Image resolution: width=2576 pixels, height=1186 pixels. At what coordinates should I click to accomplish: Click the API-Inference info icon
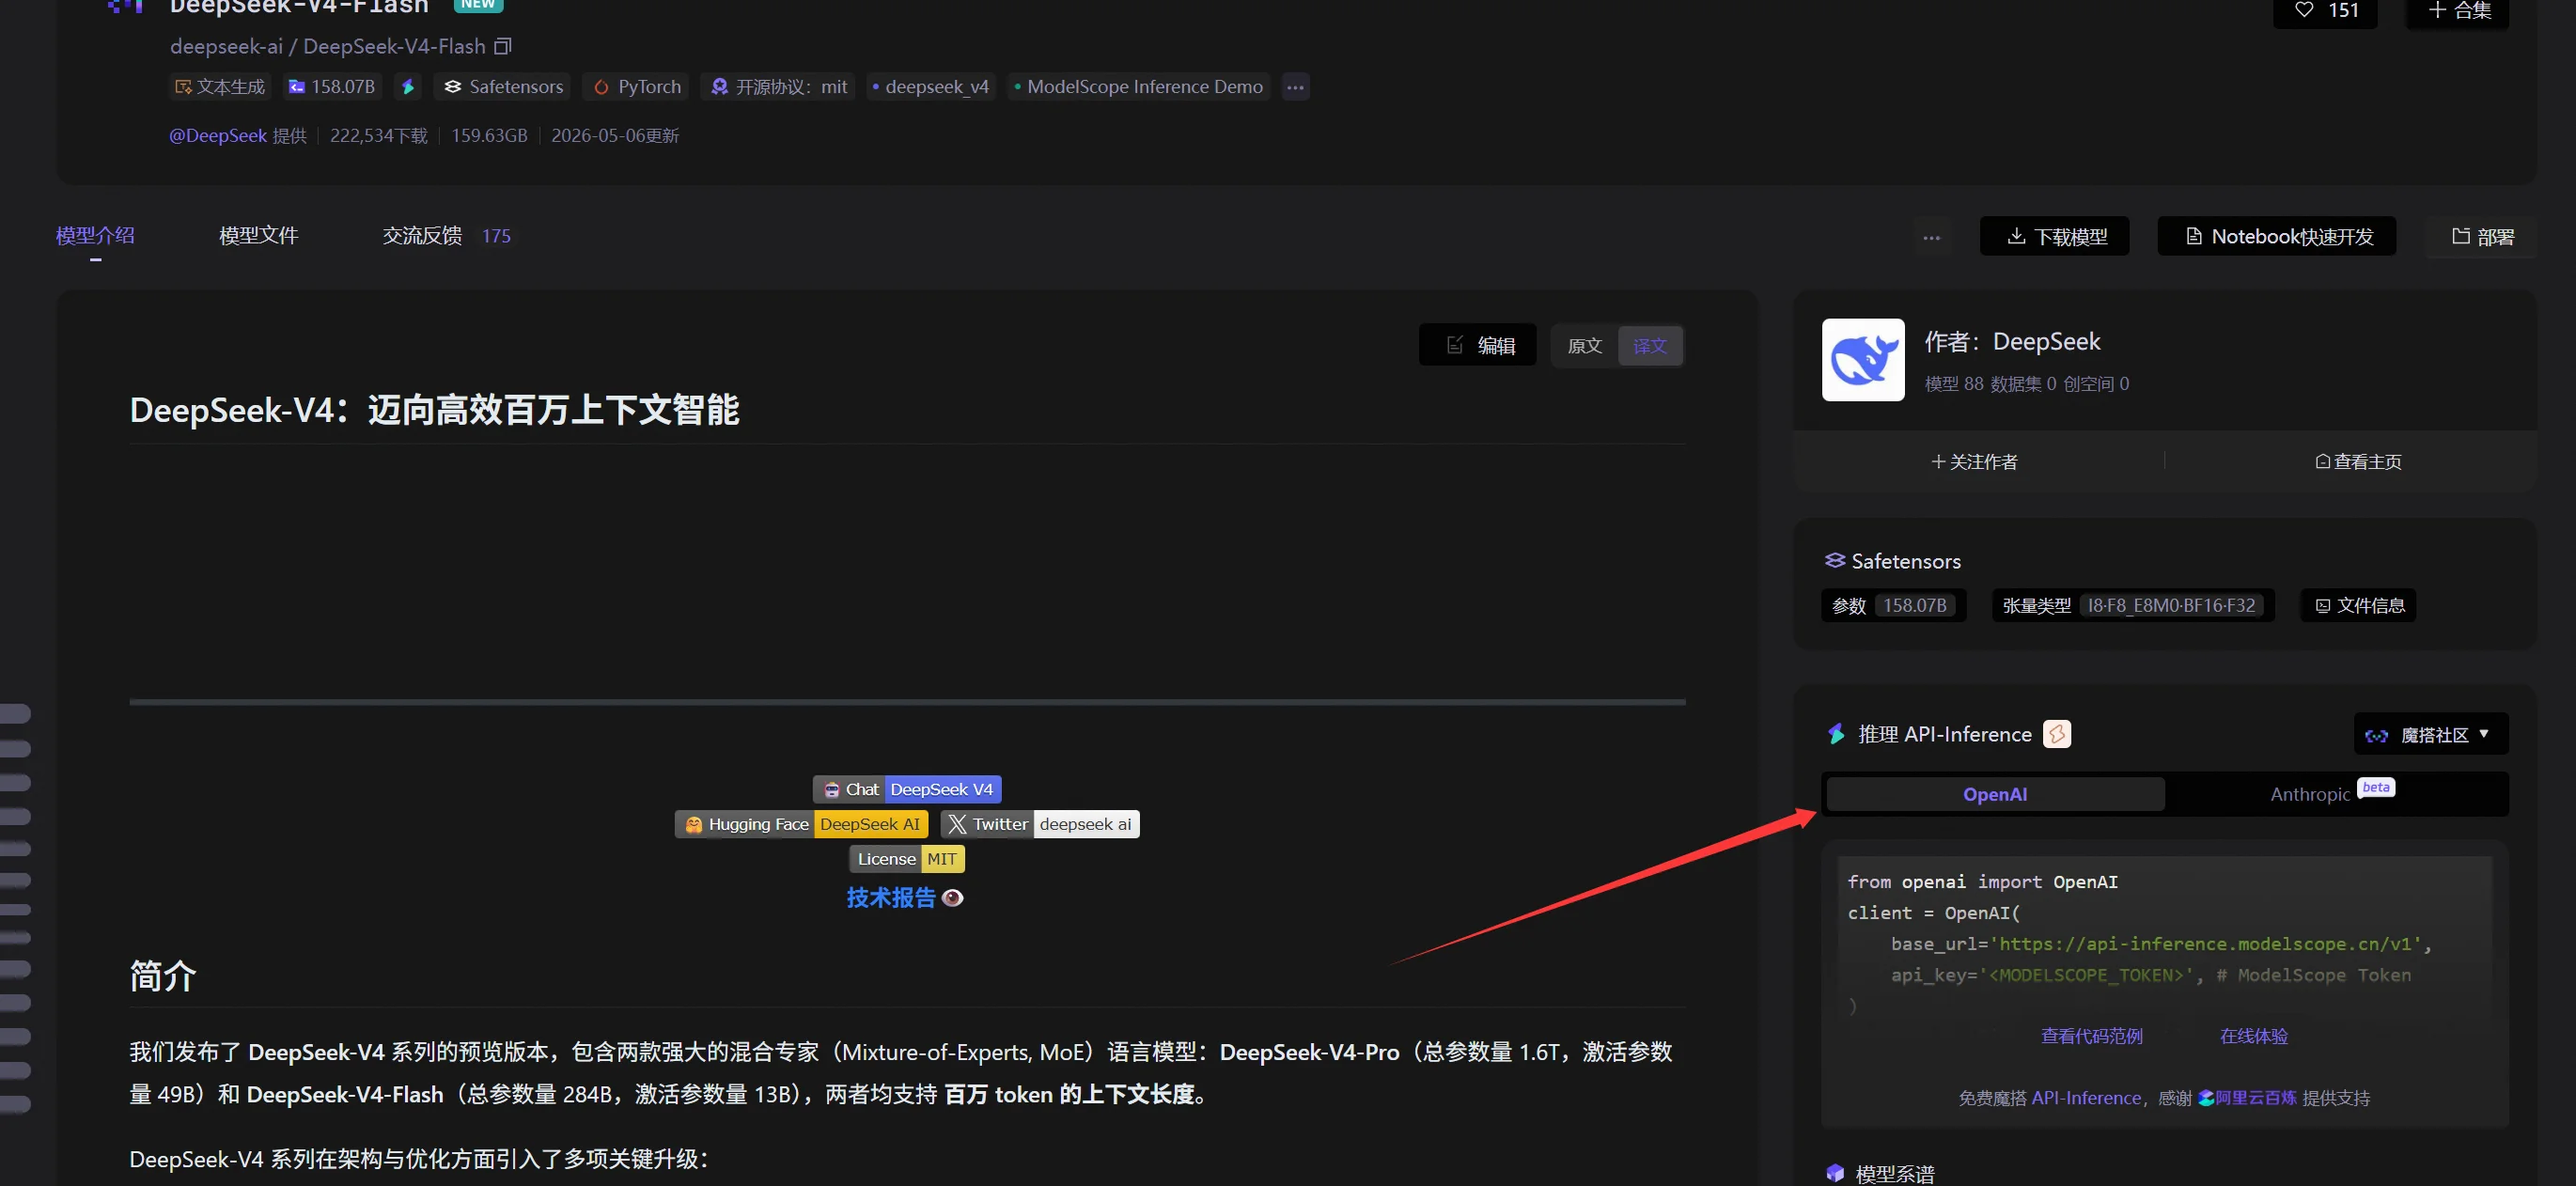(2056, 734)
